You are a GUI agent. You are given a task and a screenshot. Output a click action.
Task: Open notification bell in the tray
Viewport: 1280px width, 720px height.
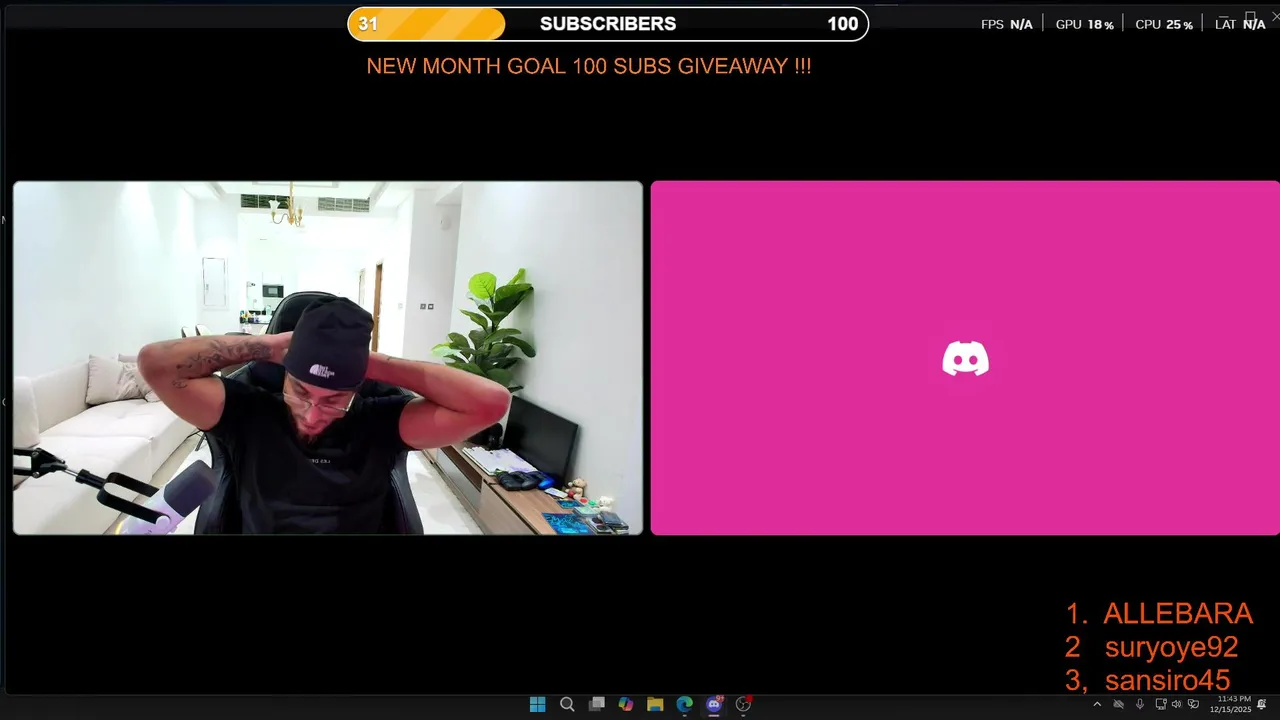[x=1262, y=704]
